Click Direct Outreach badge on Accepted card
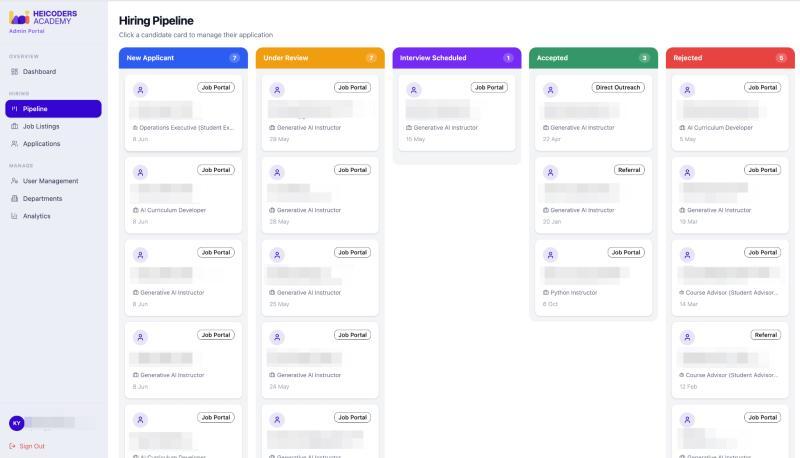The width and height of the screenshot is (800, 458). pyautogui.click(x=618, y=88)
